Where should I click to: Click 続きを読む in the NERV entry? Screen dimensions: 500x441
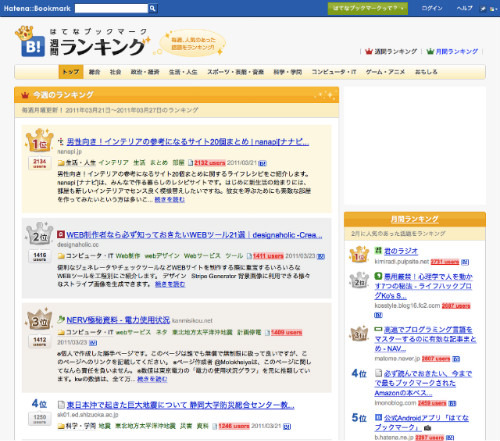click(152, 379)
